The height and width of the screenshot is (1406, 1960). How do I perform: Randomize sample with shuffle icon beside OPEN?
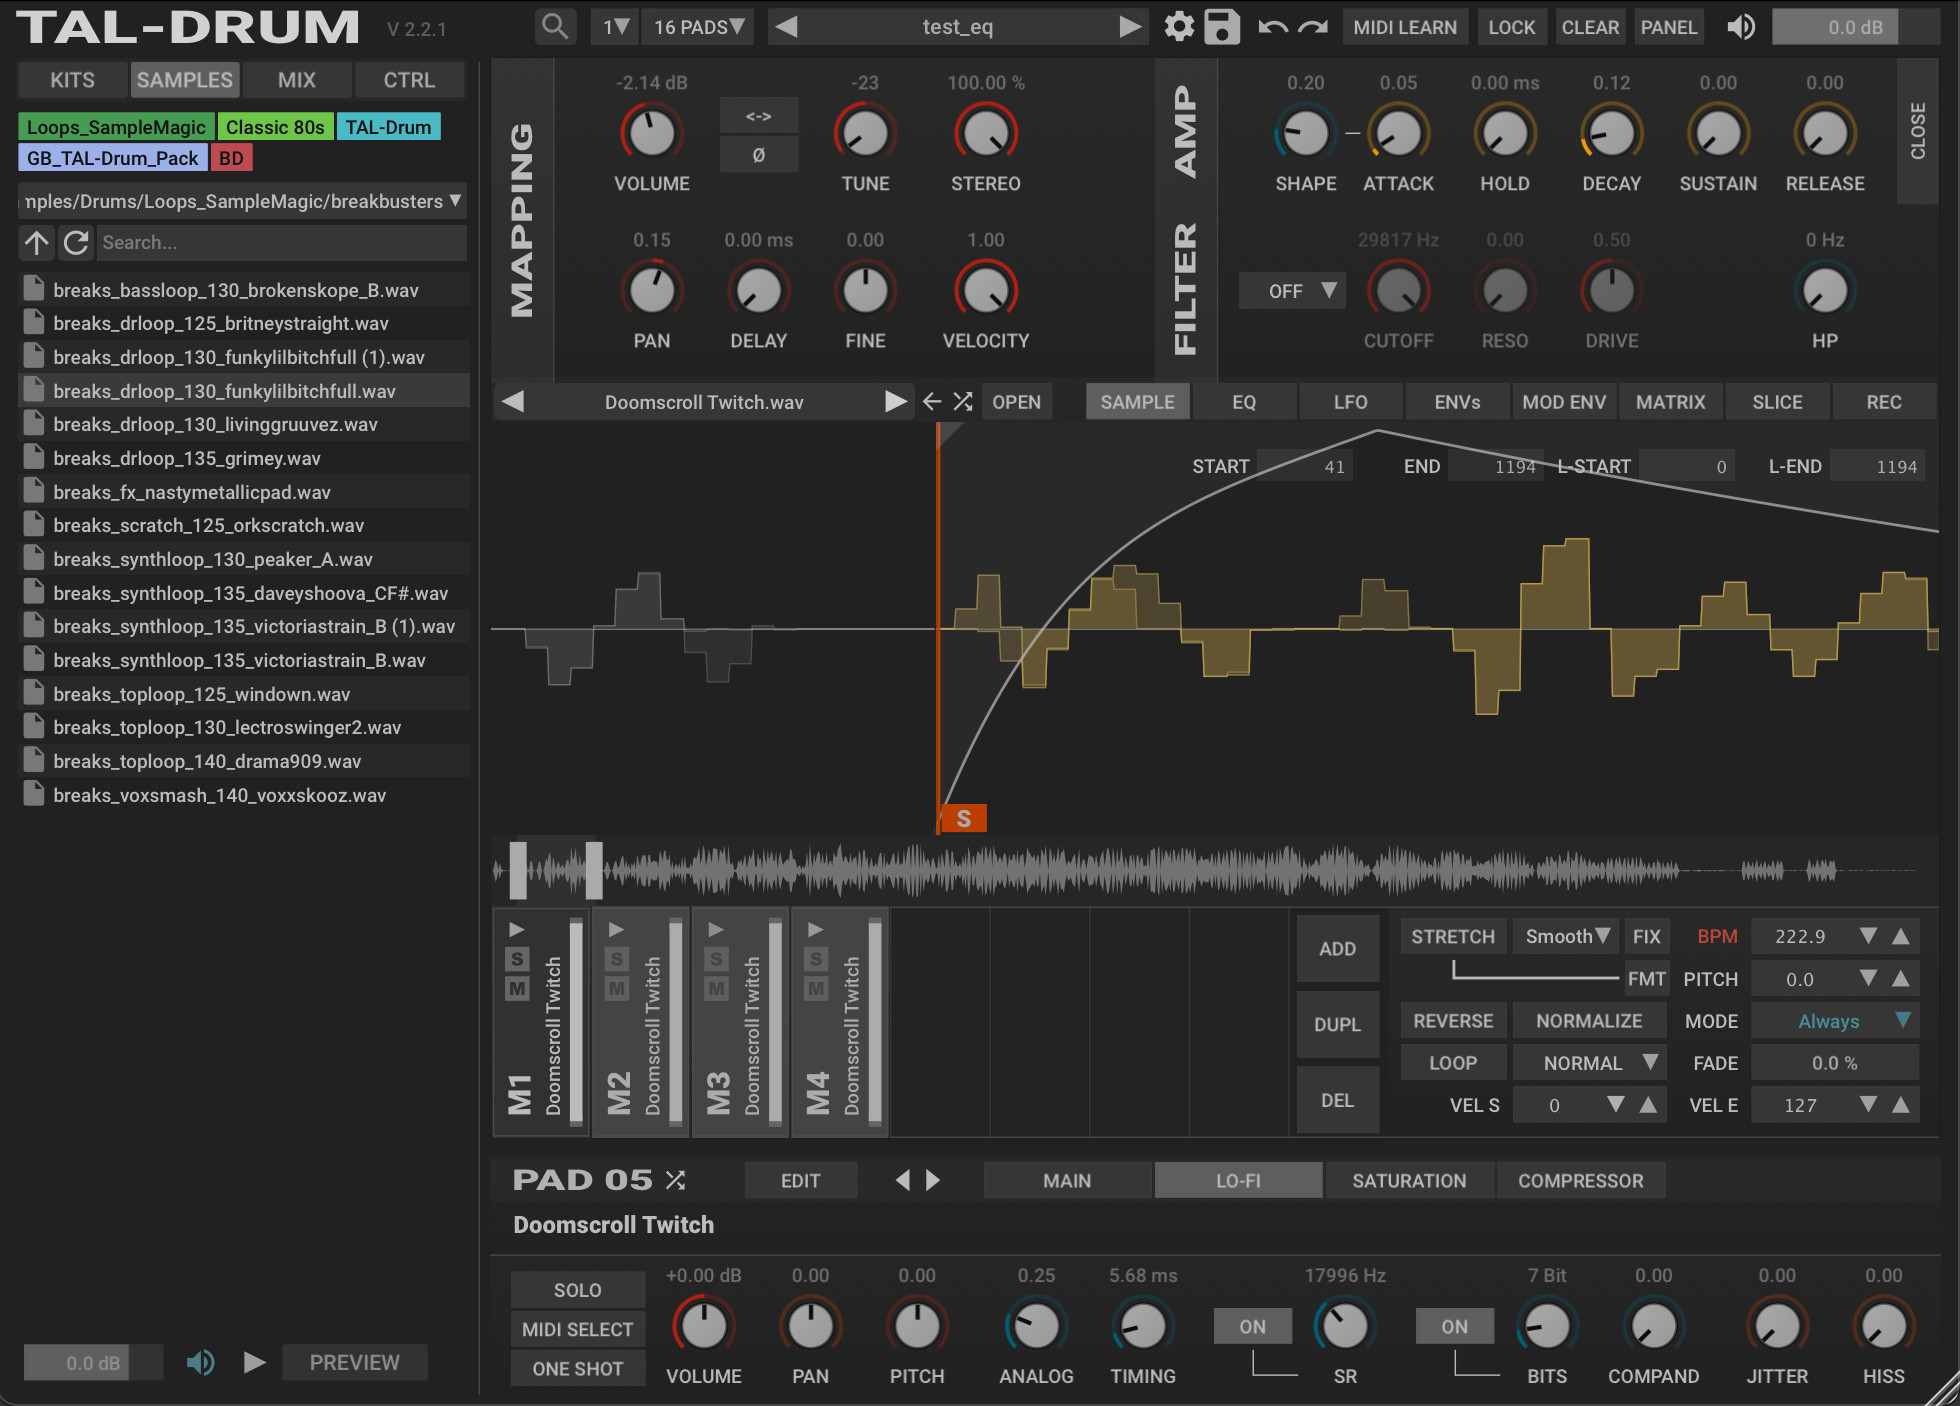962,402
